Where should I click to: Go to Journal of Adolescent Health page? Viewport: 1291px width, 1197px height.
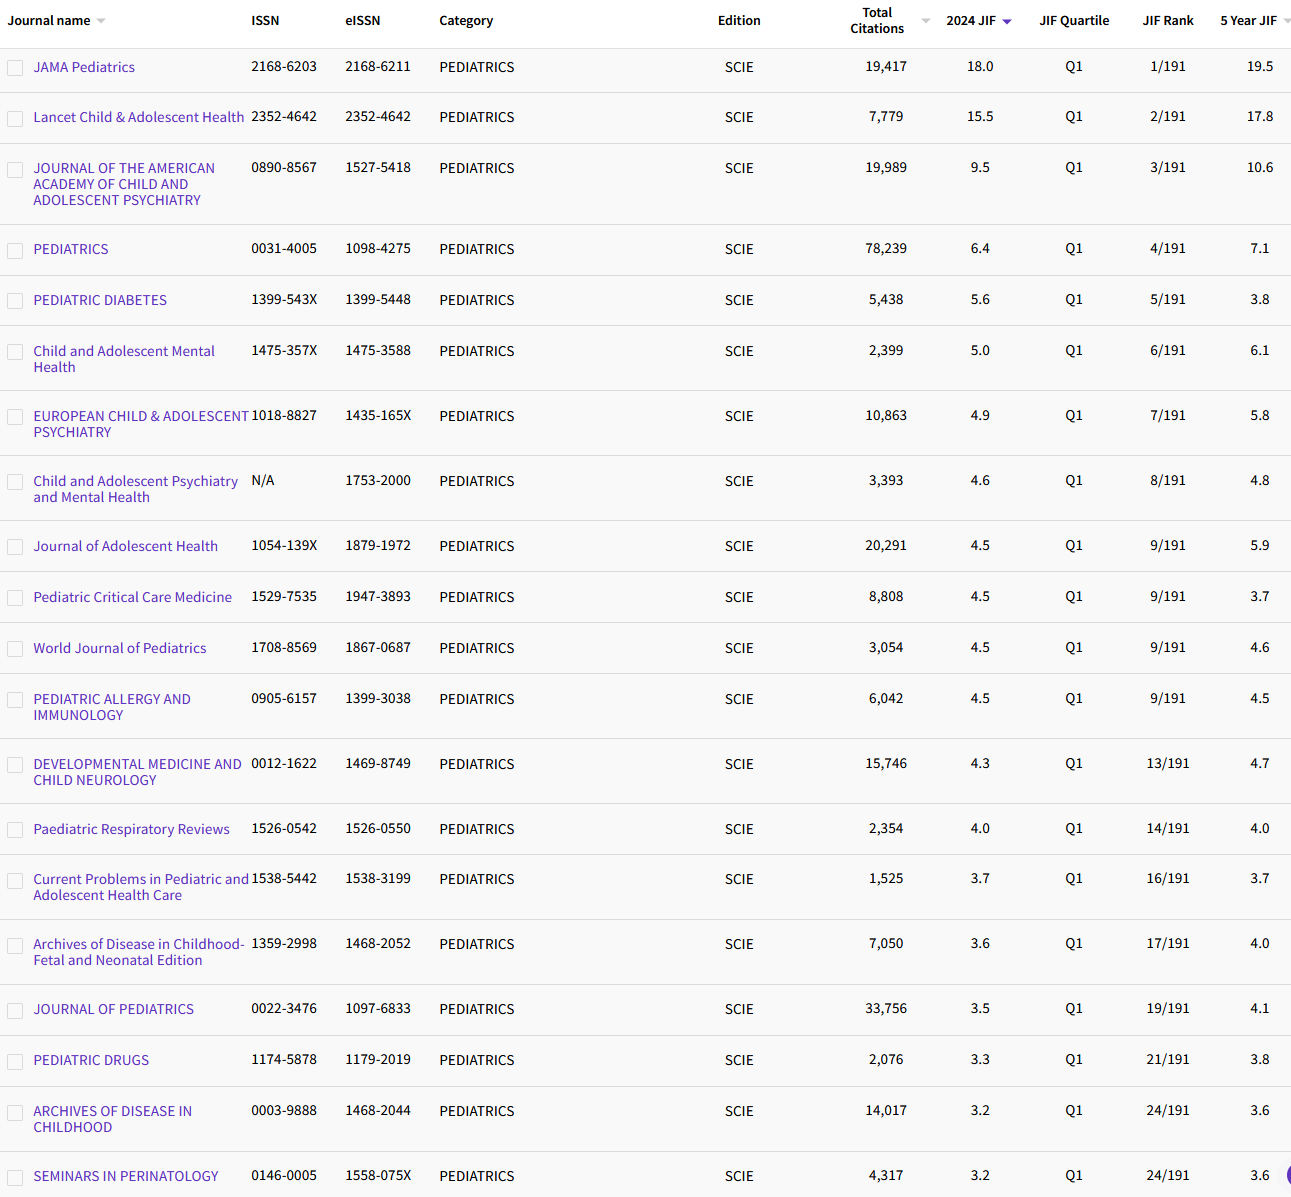click(x=125, y=546)
